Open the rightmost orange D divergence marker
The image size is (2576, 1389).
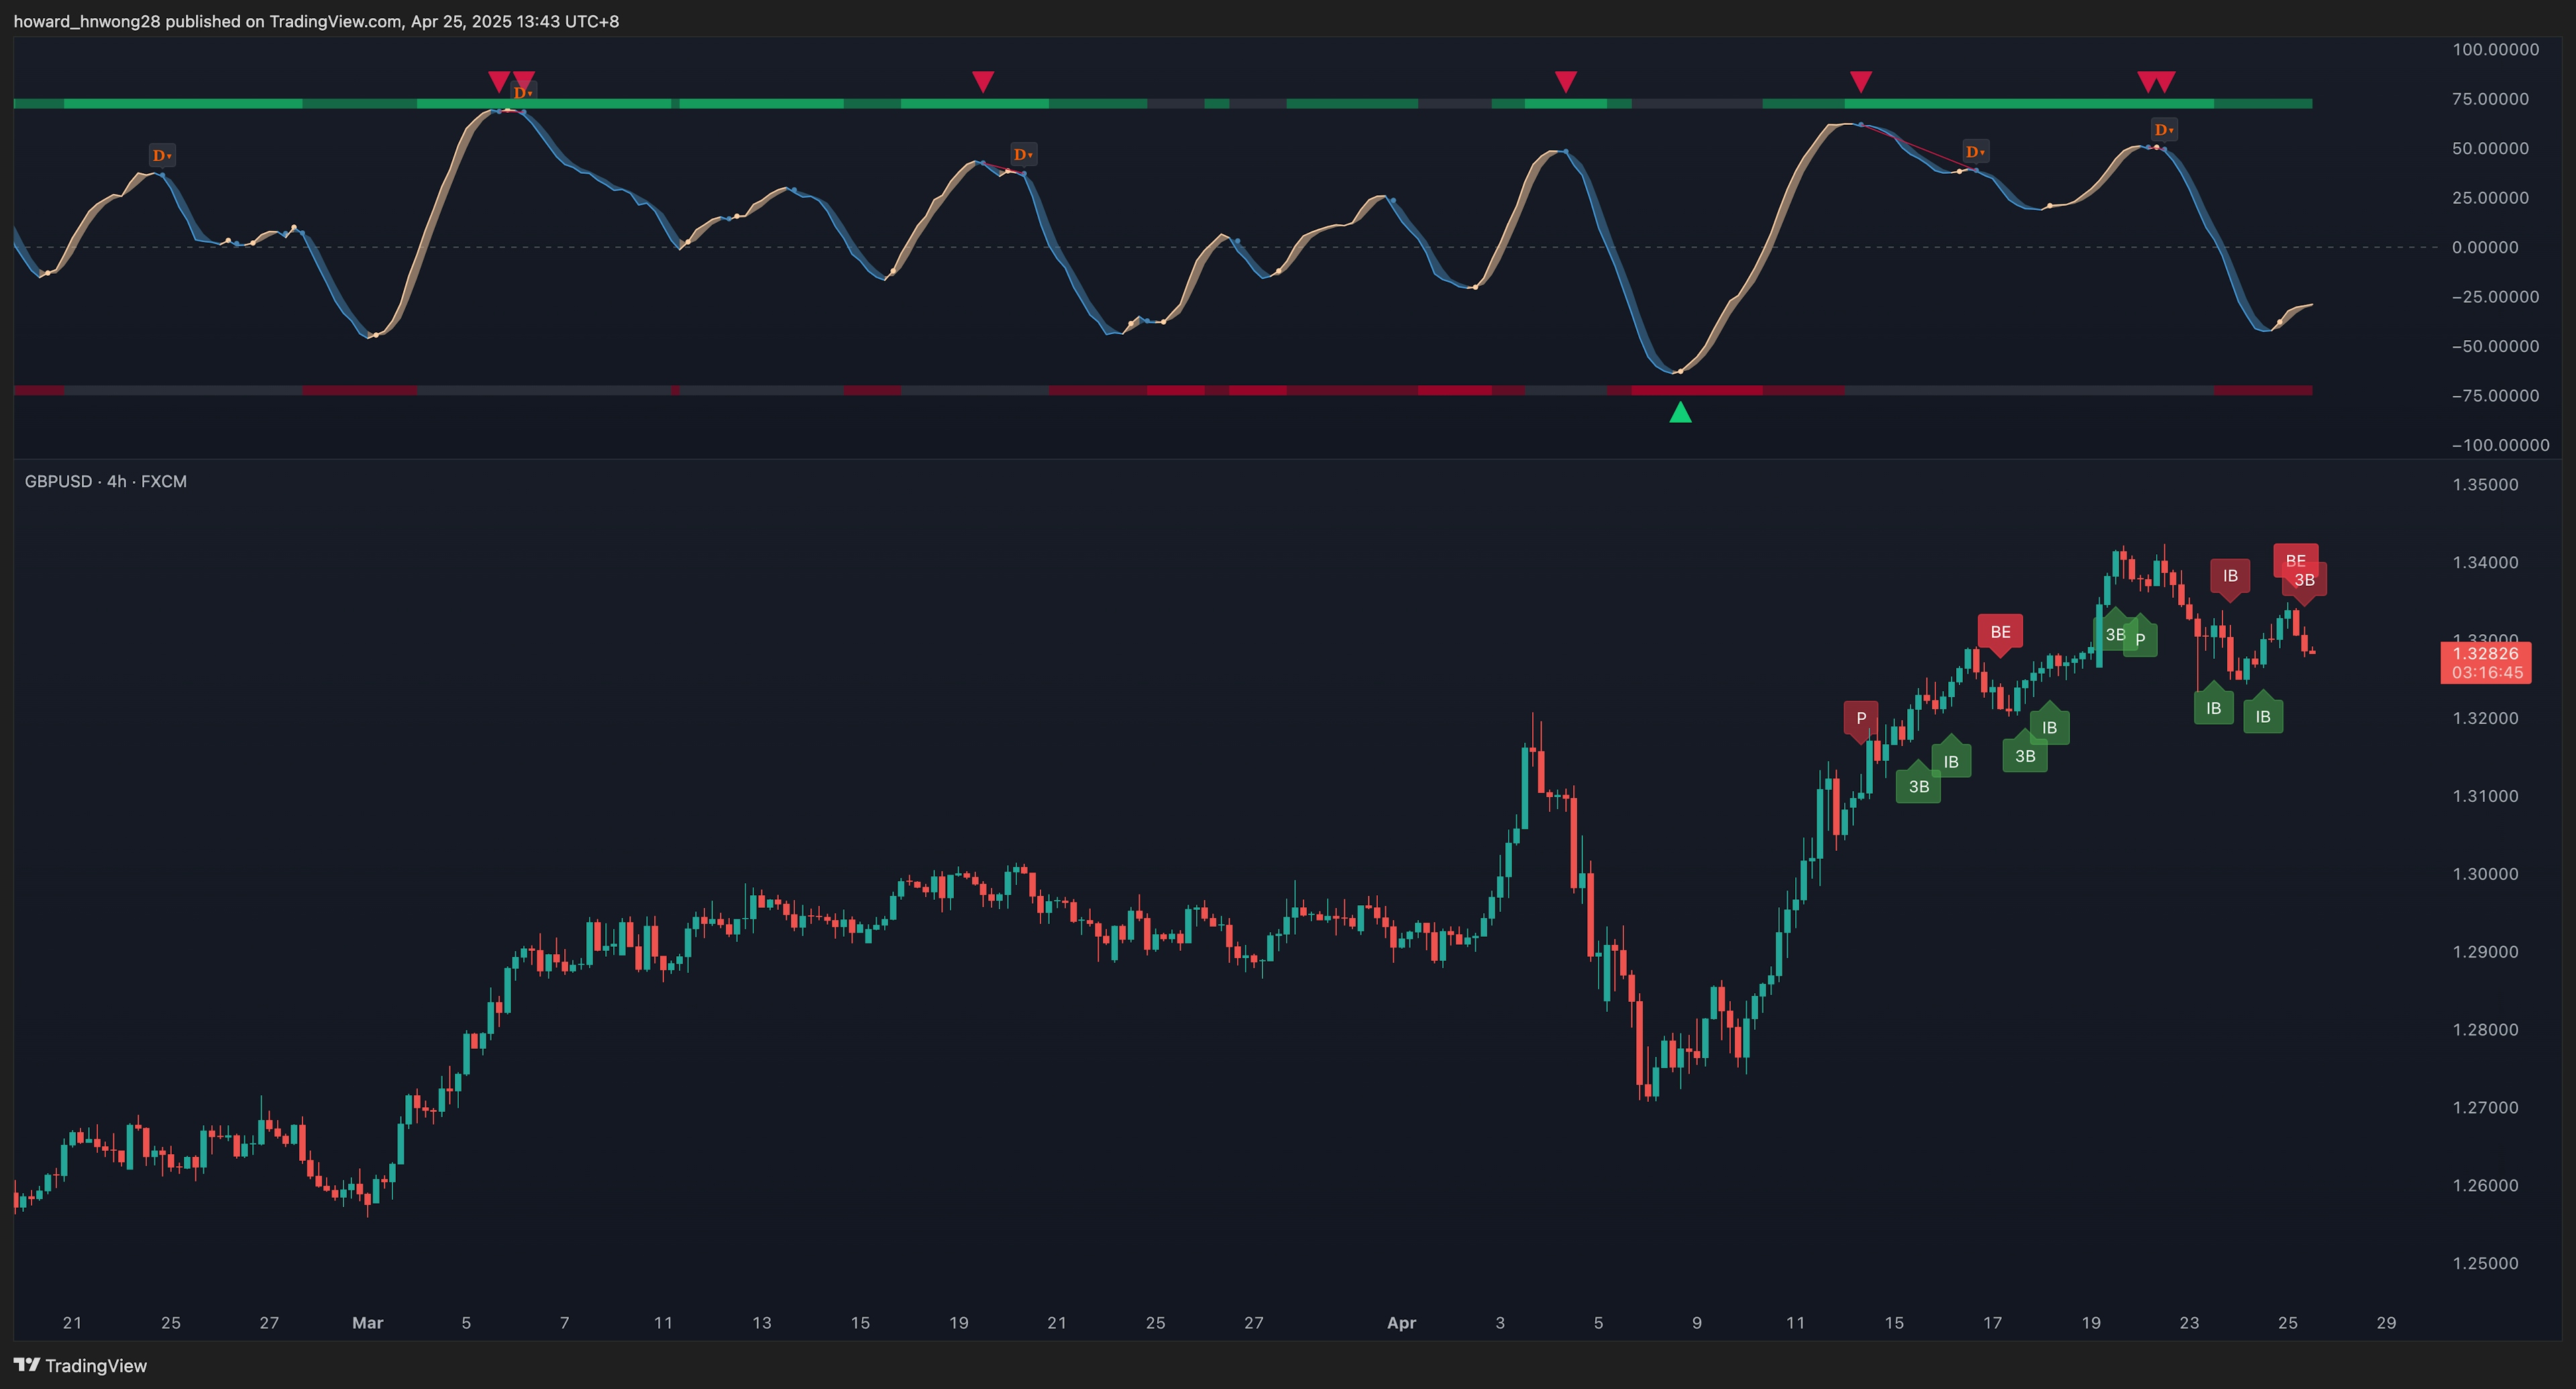pos(2163,129)
